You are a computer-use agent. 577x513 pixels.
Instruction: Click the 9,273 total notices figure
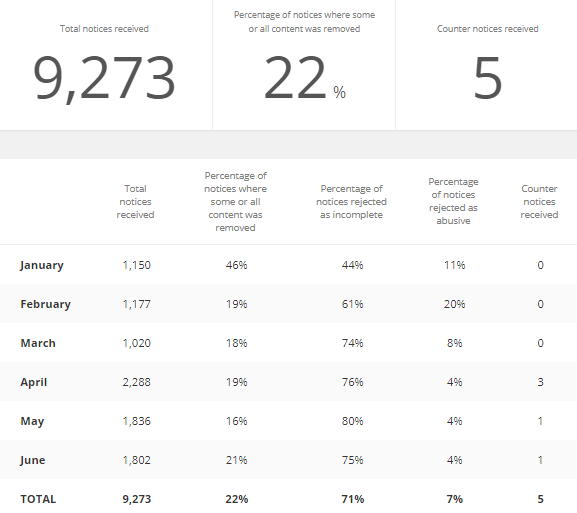click(x=104, y=78)
